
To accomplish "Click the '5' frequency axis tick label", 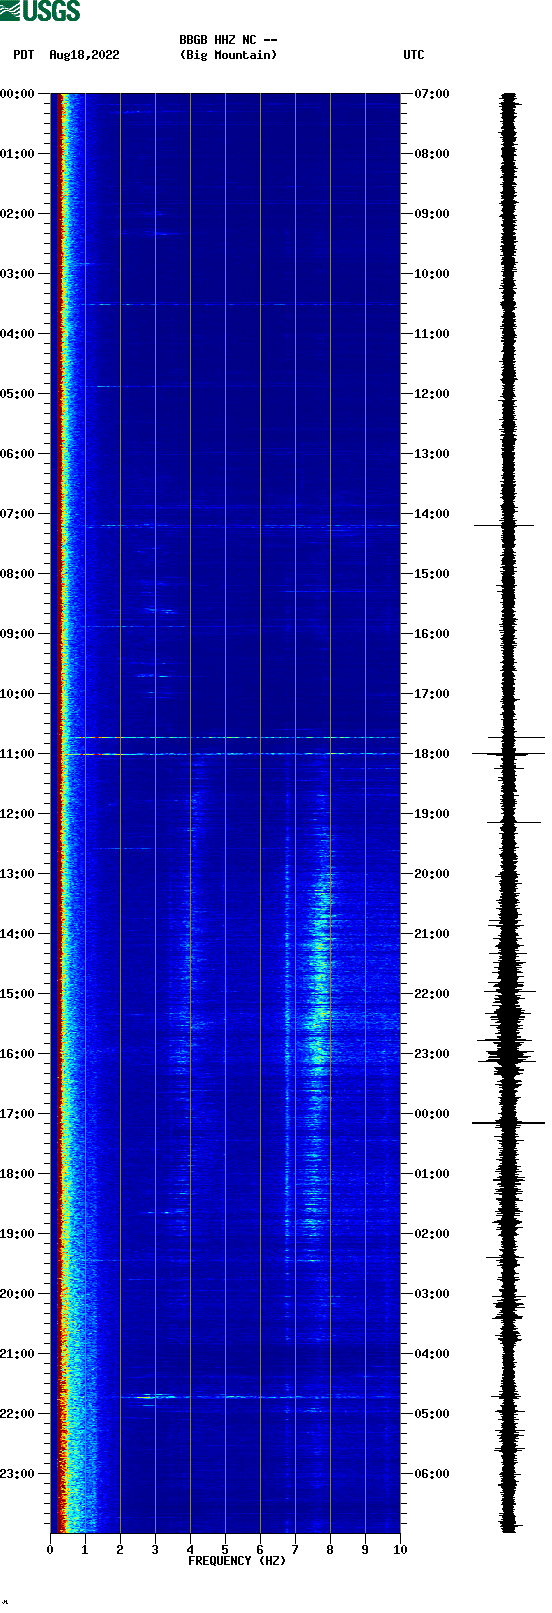I will (225, 1550).
